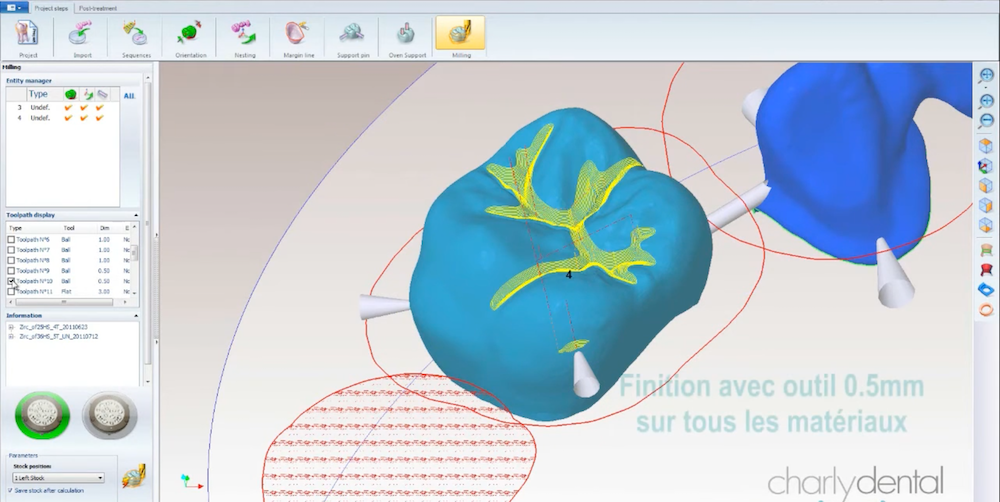The height and width of the screenshot is (502, 1000).
Task: Select the Orientation tool
Action: pyautogui.click(x=190, y=37)
